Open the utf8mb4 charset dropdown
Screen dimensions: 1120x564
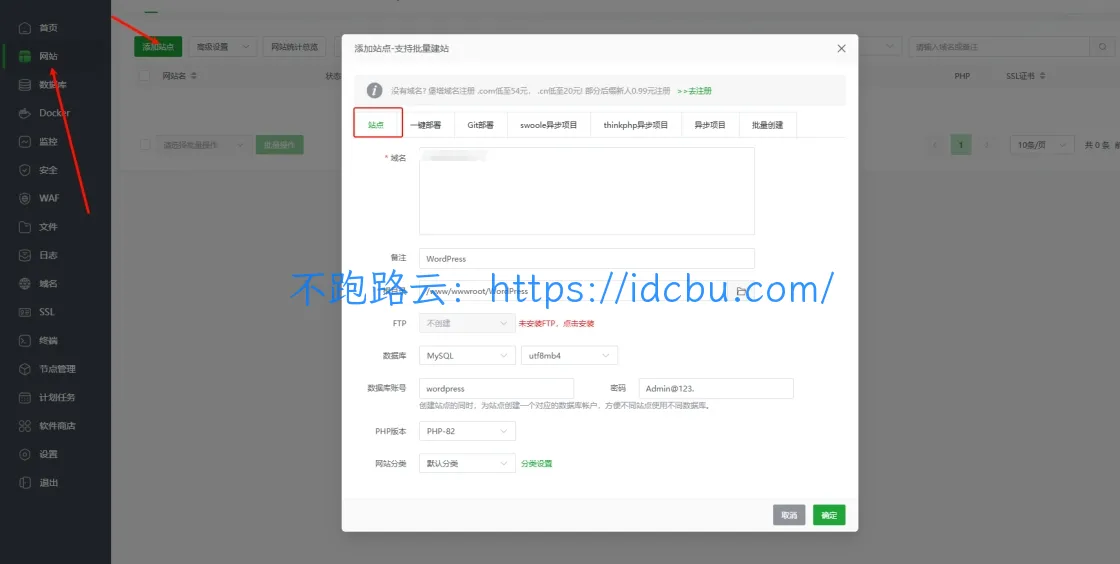(x=569, y=356)
